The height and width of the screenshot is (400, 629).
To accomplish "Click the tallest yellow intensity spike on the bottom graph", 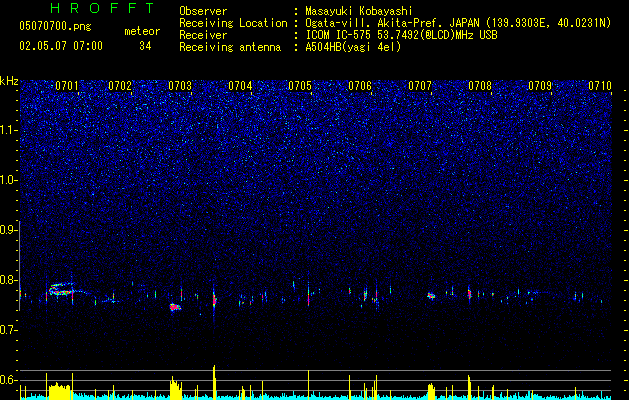I will coord(214,382).
